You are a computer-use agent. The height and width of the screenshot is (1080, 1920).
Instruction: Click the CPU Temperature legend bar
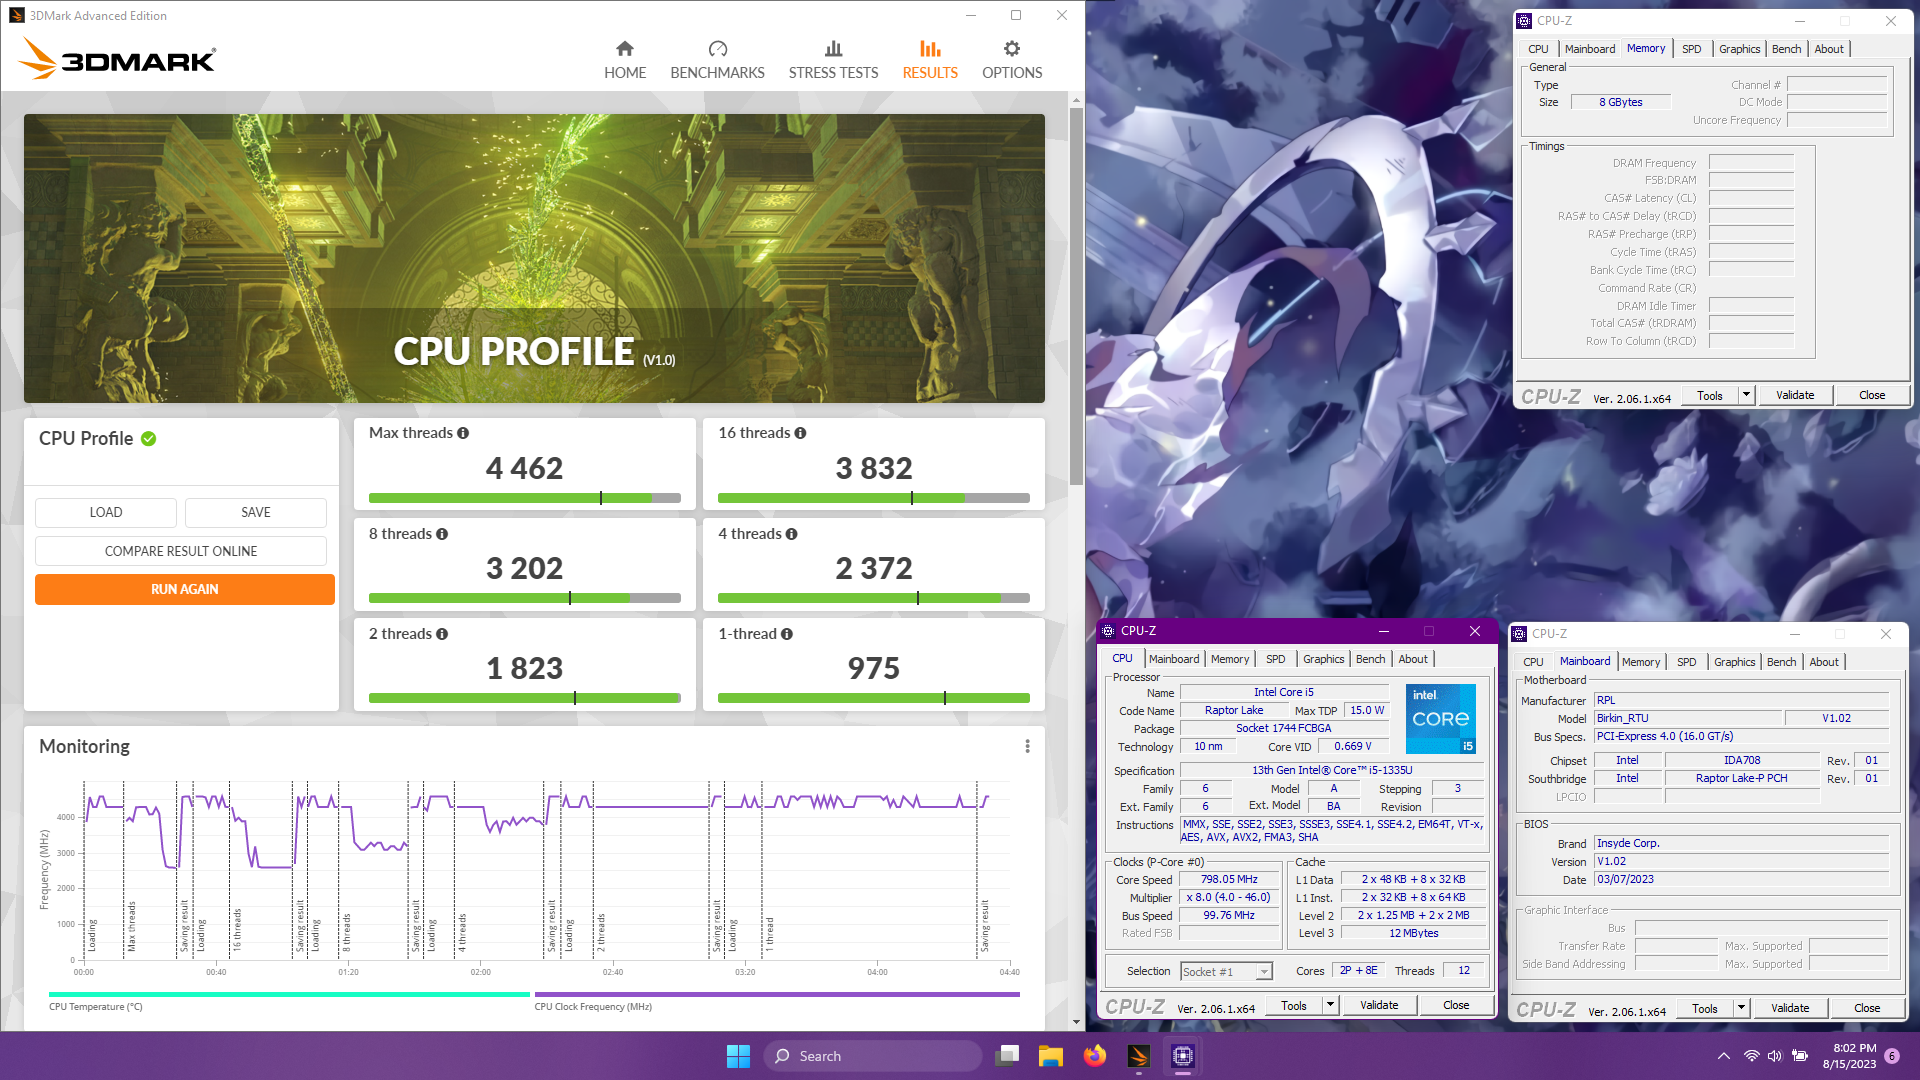tap(289, 995)
